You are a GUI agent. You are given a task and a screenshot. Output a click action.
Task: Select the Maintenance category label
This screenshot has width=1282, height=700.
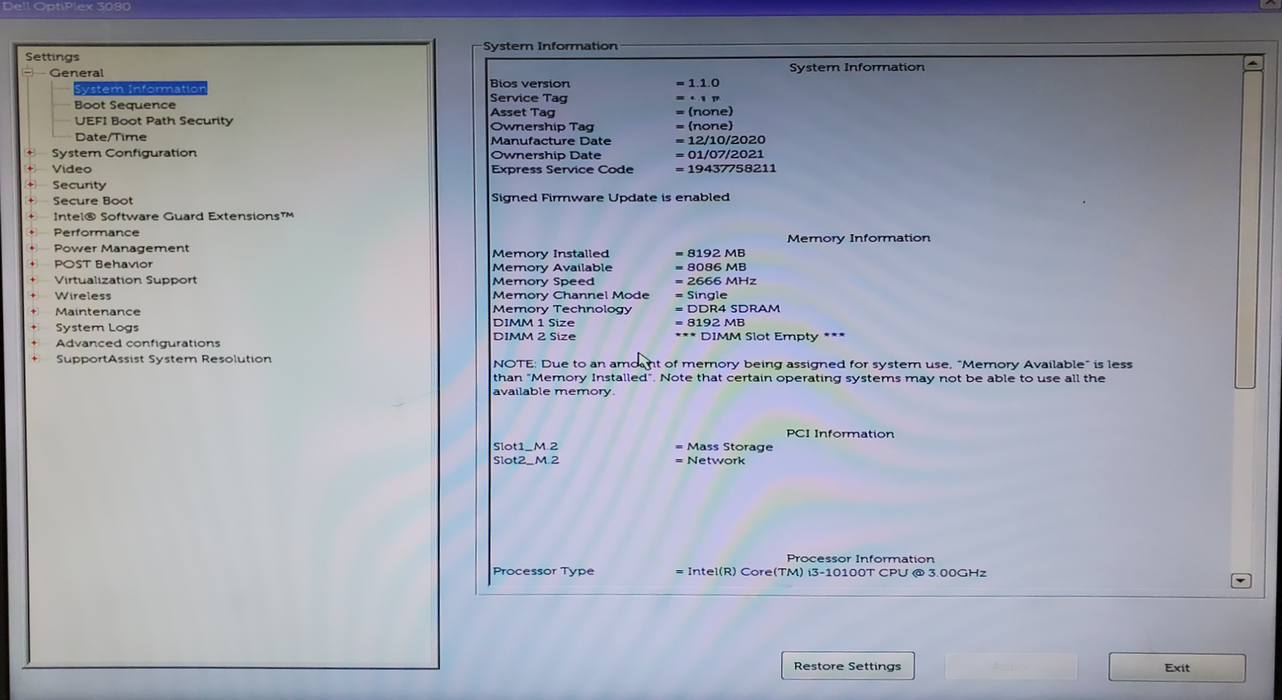98,312
